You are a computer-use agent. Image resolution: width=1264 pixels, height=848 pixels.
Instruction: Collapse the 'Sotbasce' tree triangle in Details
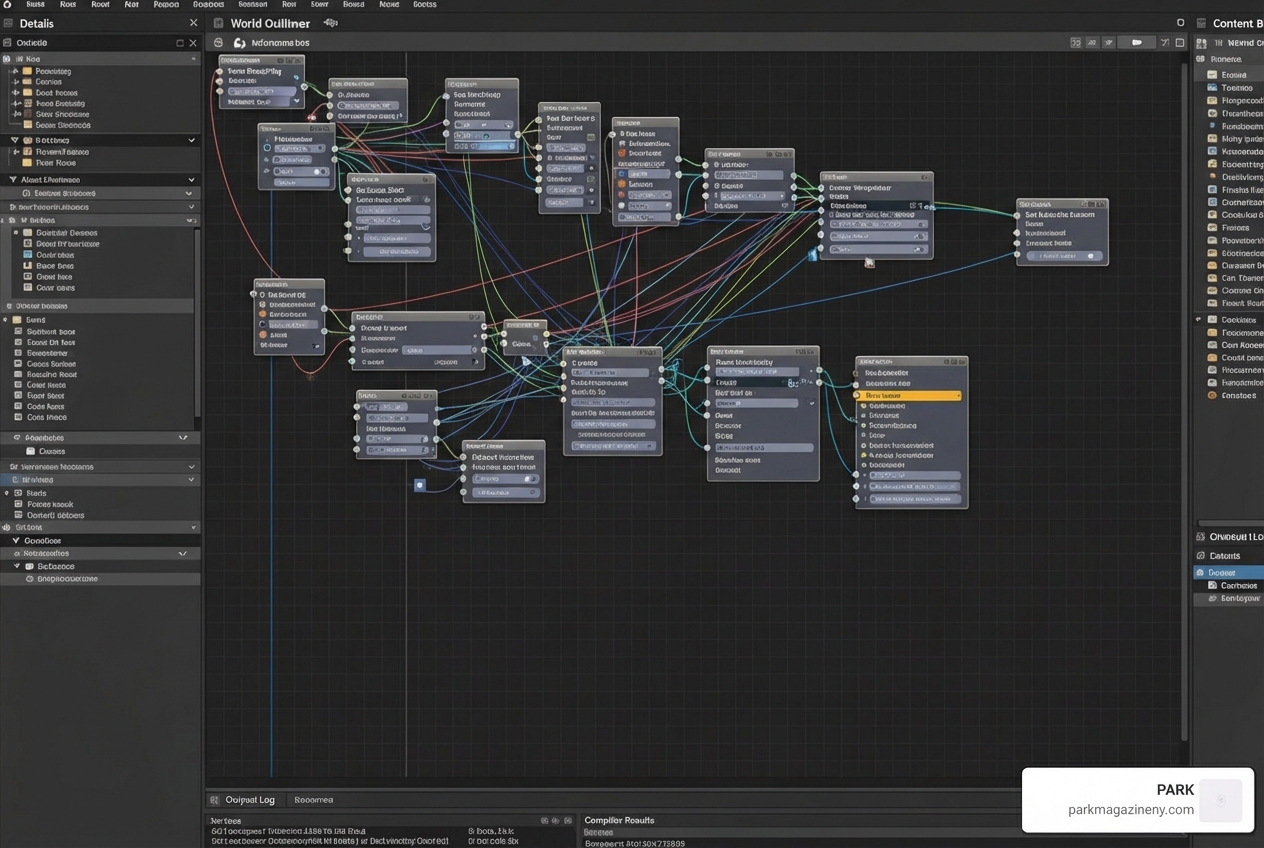tap(18, 566)
